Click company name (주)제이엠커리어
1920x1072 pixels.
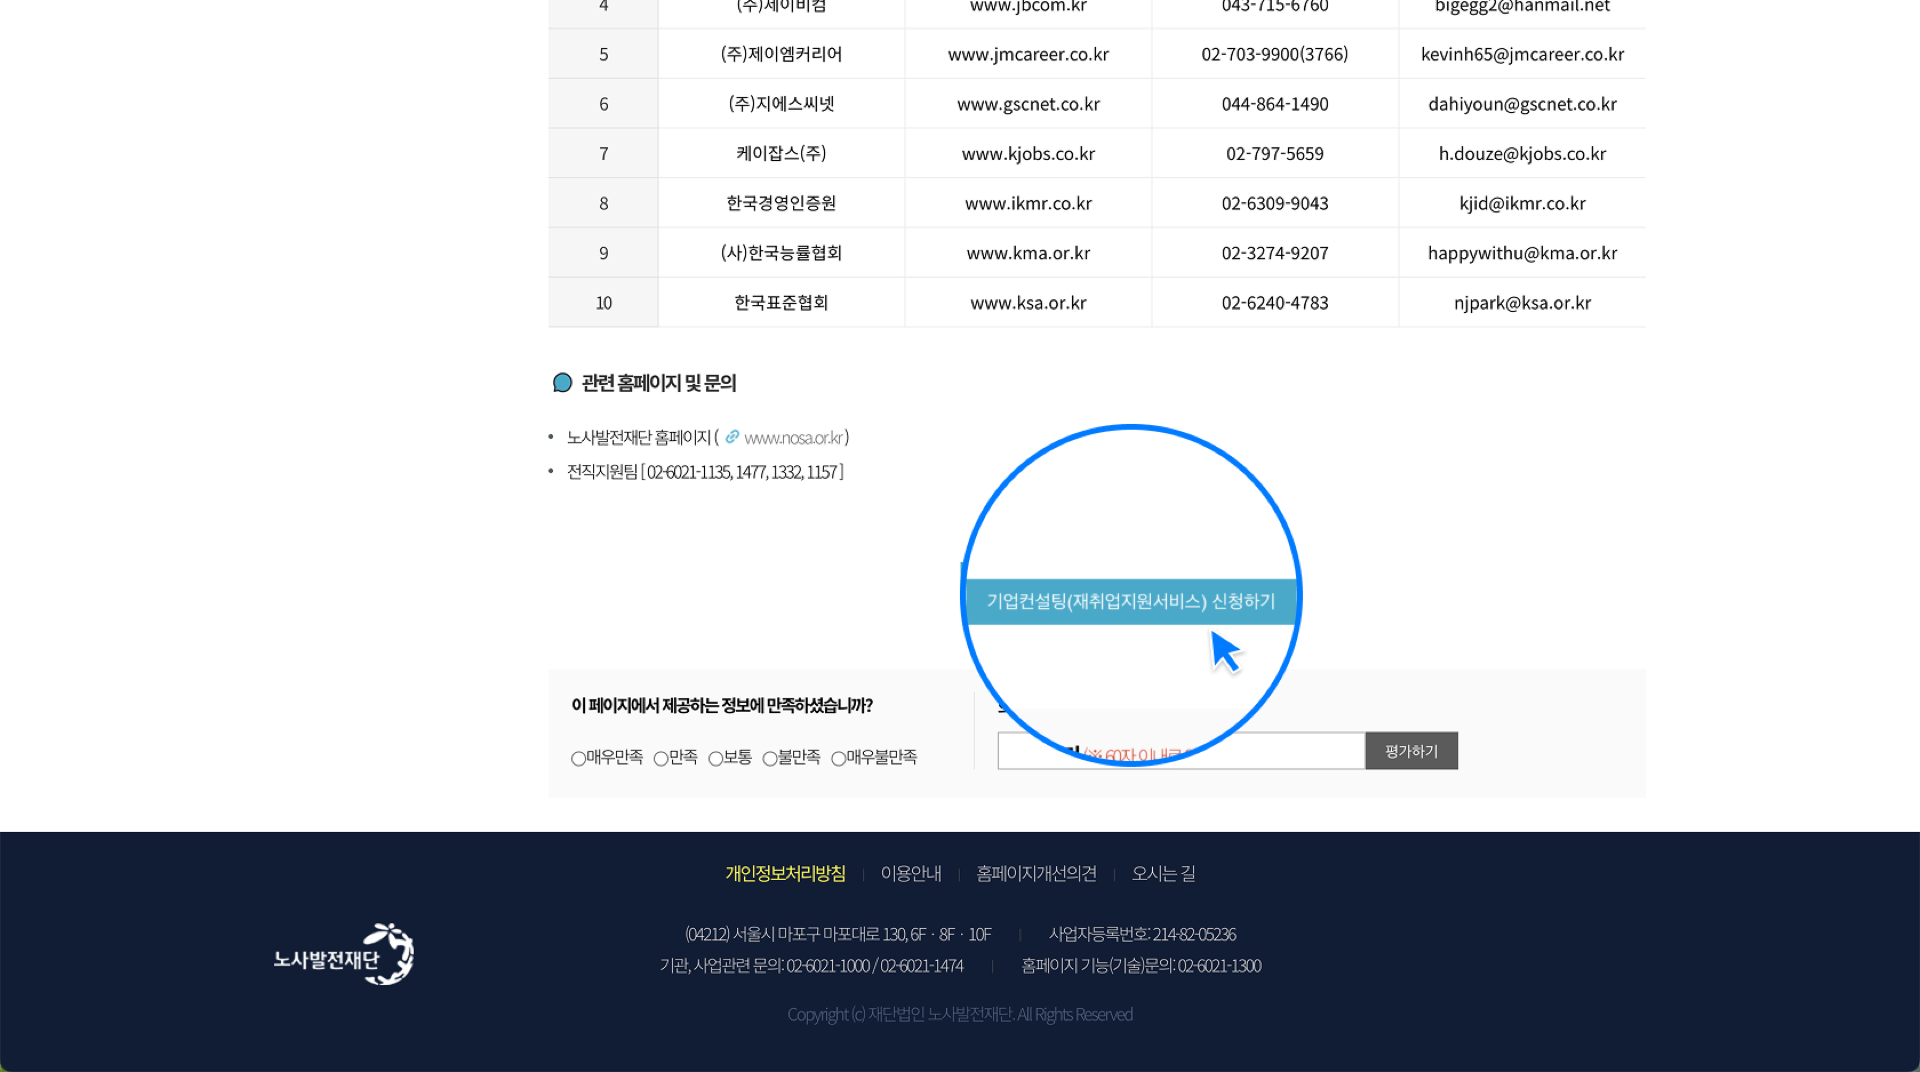[781, 54]
